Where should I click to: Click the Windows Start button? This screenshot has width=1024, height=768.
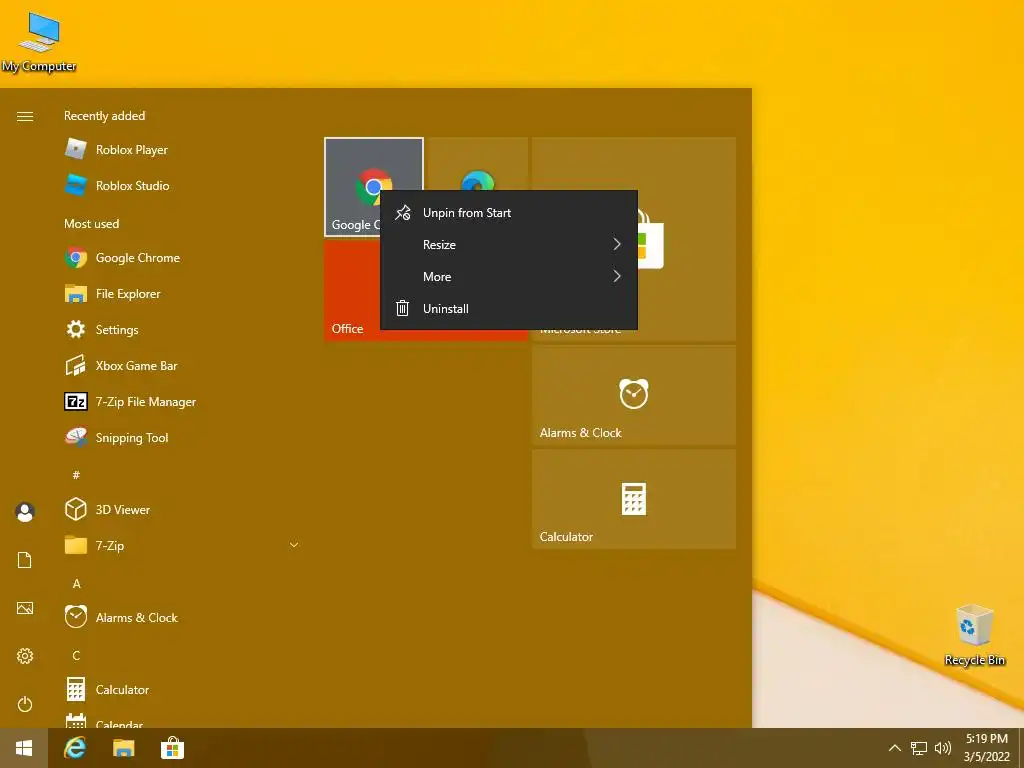24,748
